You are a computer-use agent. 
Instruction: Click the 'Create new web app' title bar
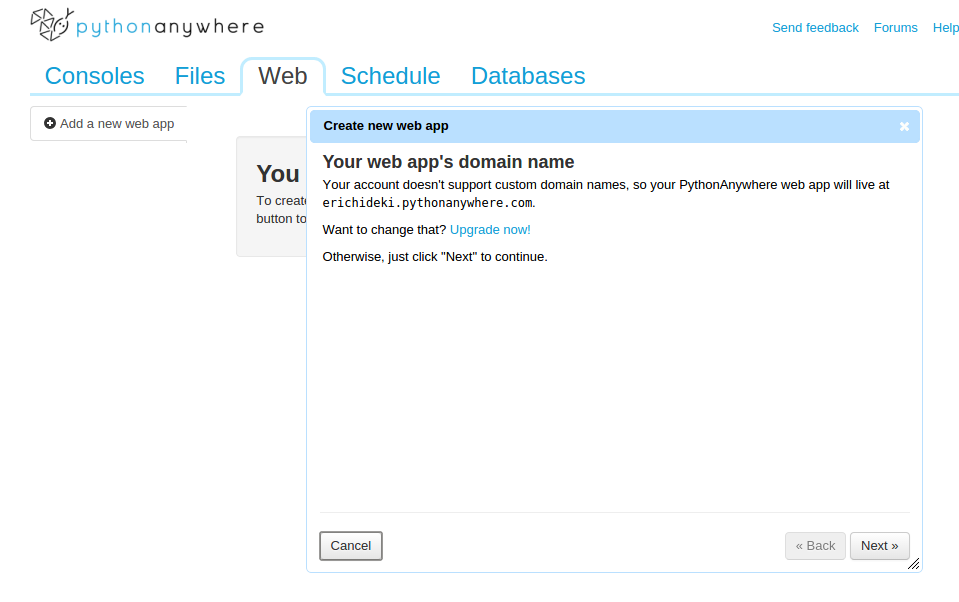pos(615,126)
